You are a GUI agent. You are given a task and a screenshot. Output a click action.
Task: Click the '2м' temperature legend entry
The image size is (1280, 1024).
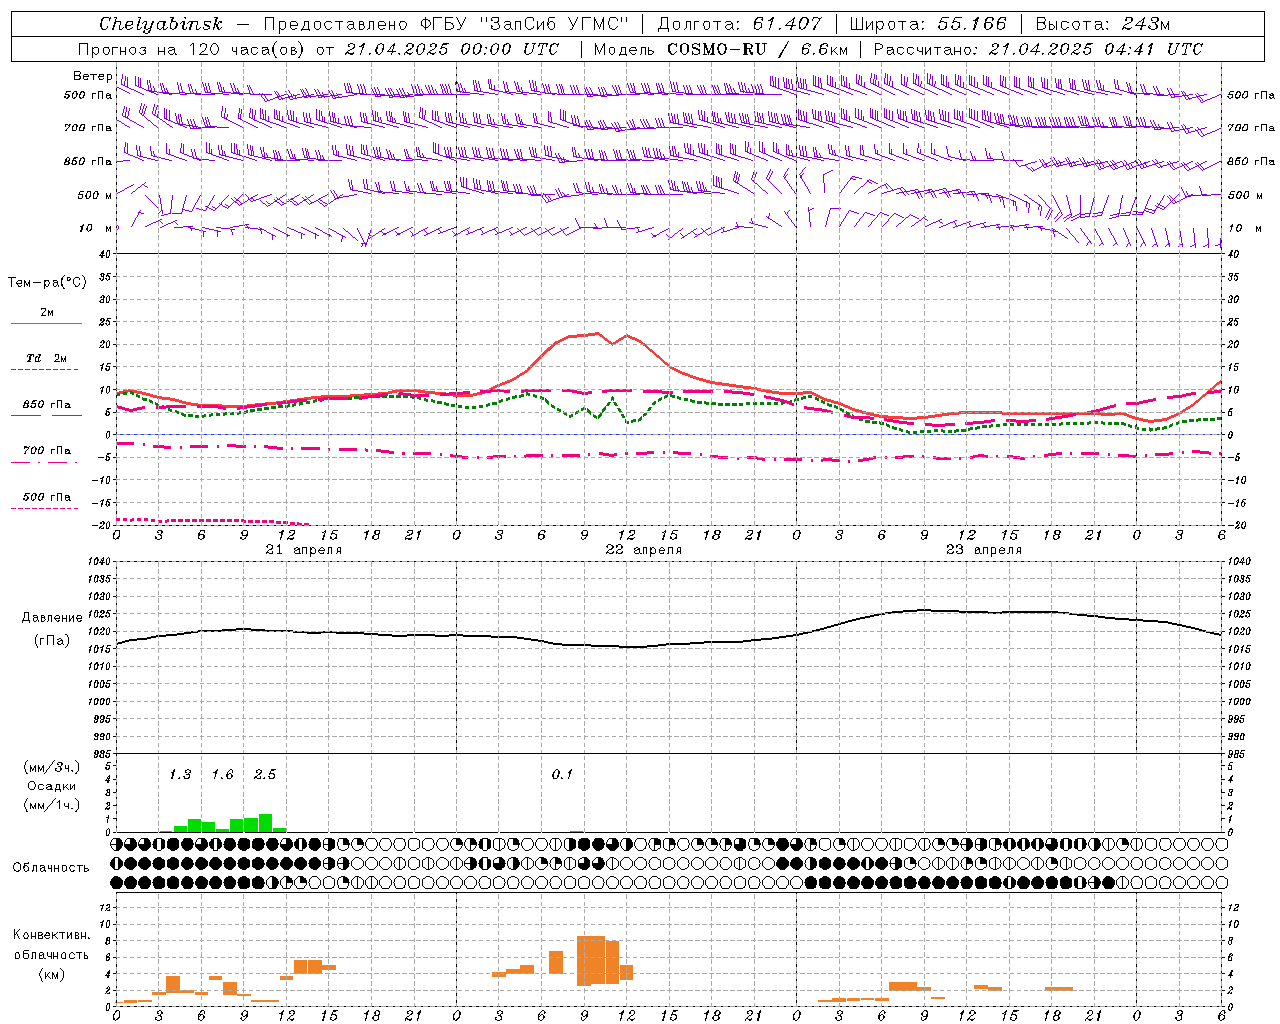point(47,312)
